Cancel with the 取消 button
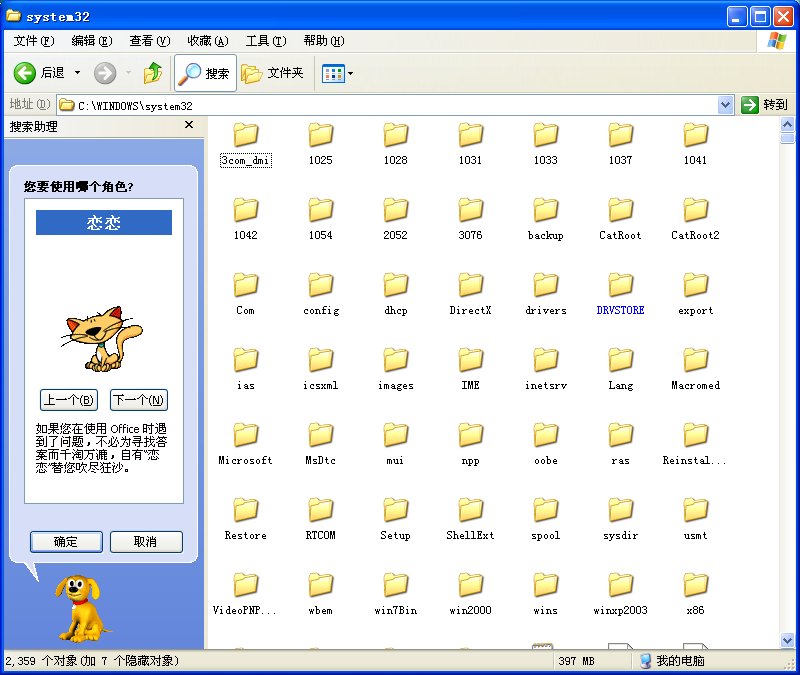The width and height of the screenshot is (800, 675). click(x=146, y=541)
